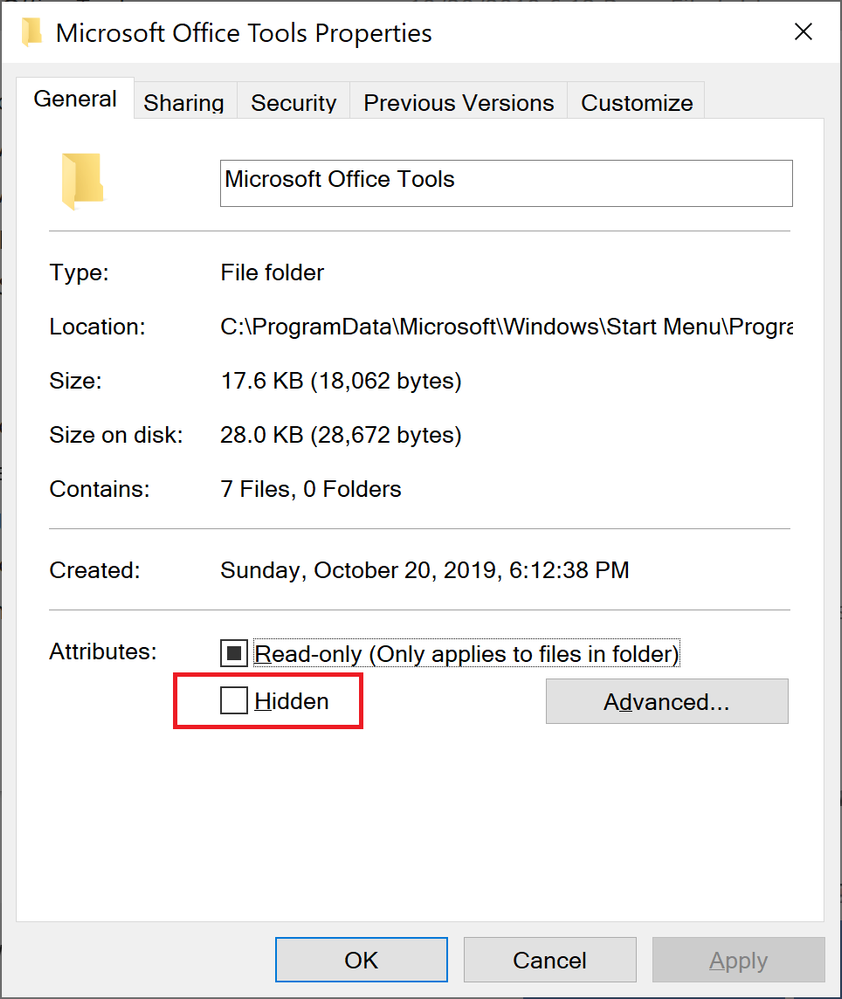This screenshot has width=842, height=999.
Task: Open the Customize tab
Action: (x=636, y=103)
